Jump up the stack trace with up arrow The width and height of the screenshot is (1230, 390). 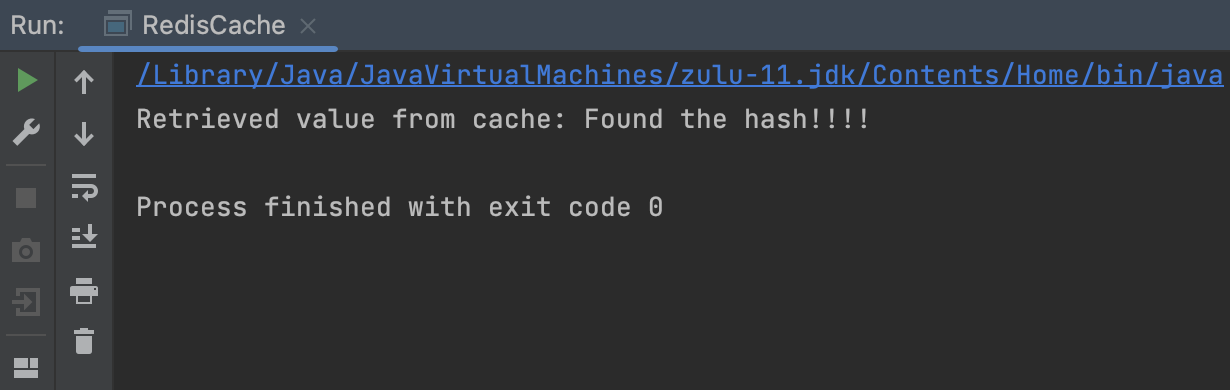coord(85,82)
